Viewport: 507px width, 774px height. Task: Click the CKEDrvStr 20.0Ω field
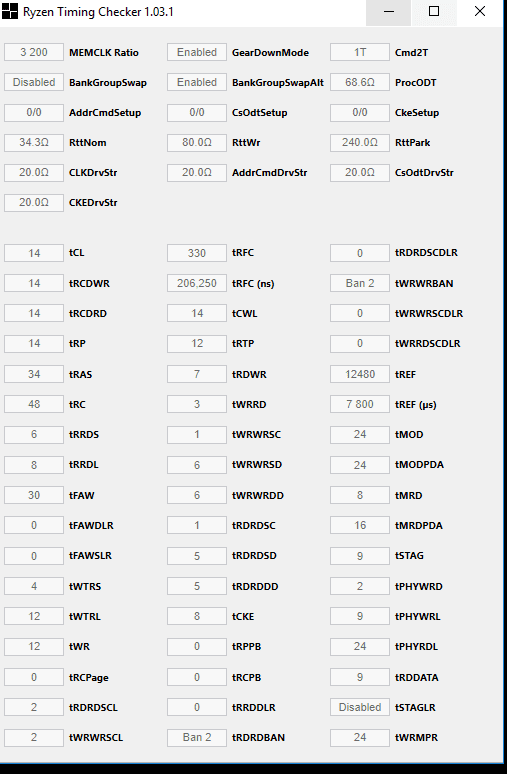[x=34, y=202]
